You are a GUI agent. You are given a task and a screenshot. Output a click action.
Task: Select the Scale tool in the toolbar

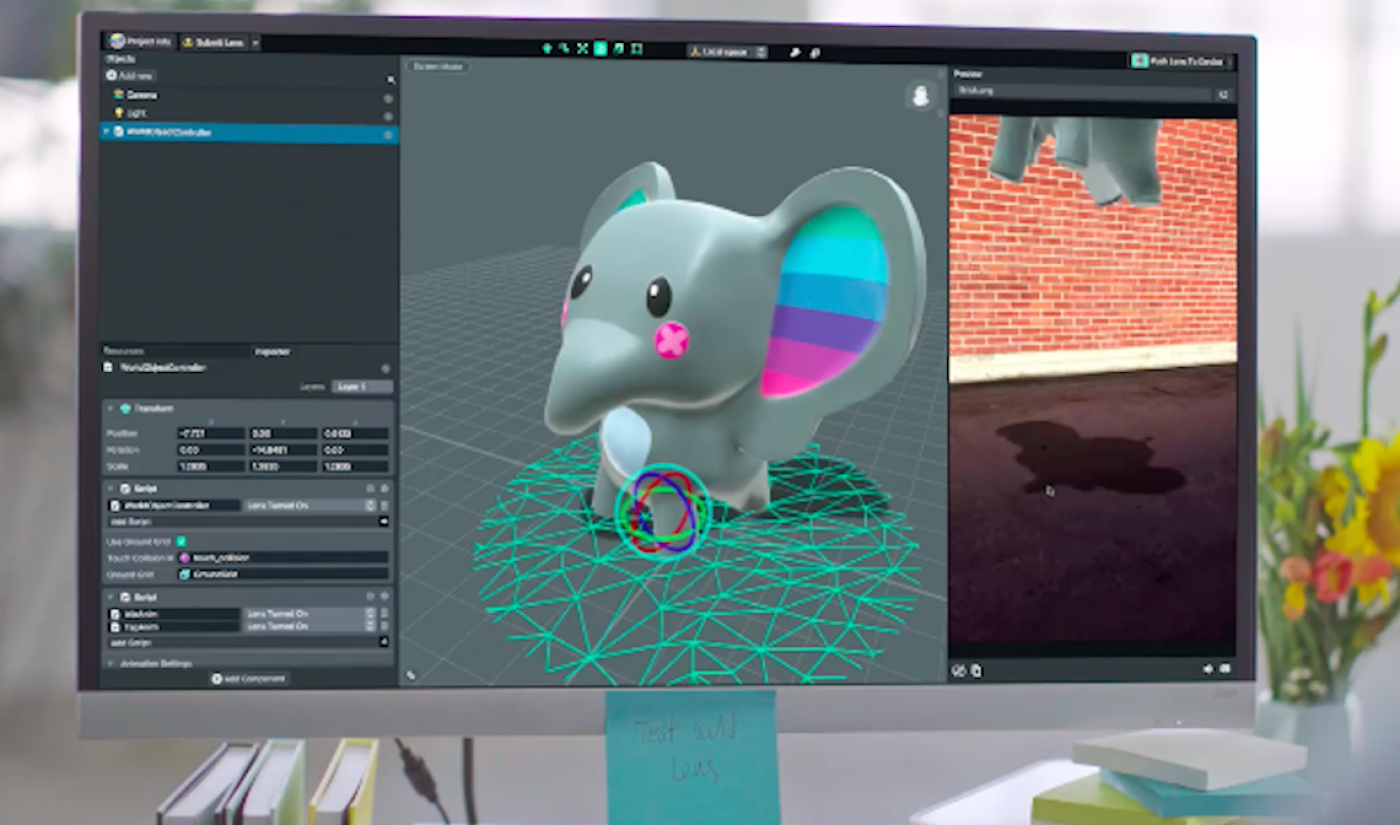[583, 49]
